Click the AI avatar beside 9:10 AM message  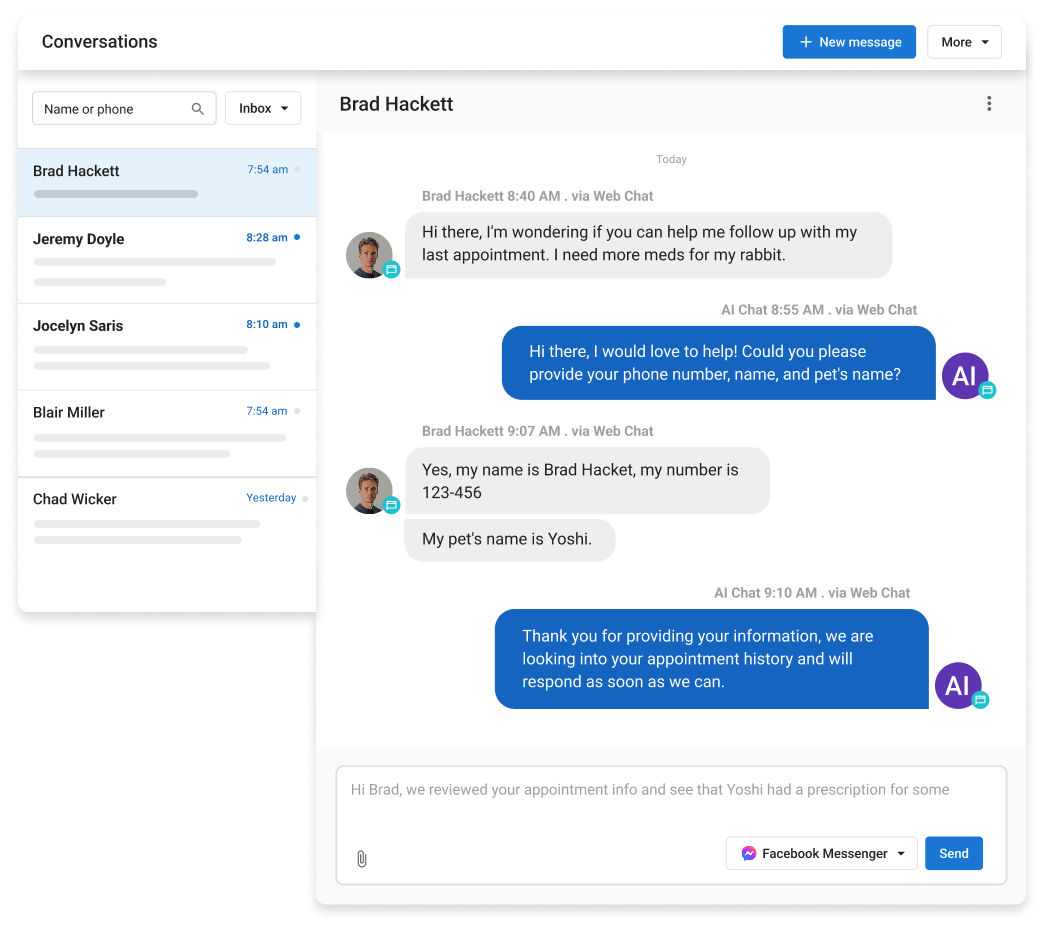tap(958, 685)
